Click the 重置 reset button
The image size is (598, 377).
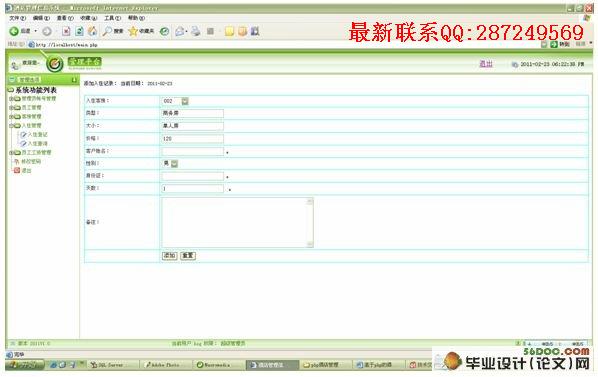tap(188, 256)
